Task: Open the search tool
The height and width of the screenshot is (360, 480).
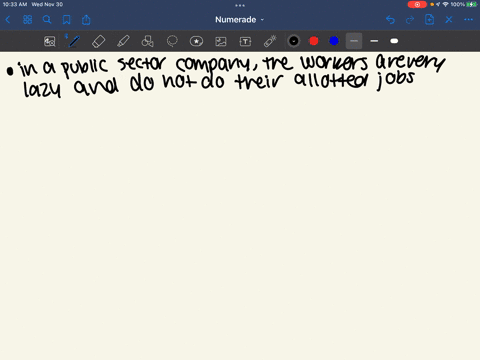Action: tap(47, 20)
